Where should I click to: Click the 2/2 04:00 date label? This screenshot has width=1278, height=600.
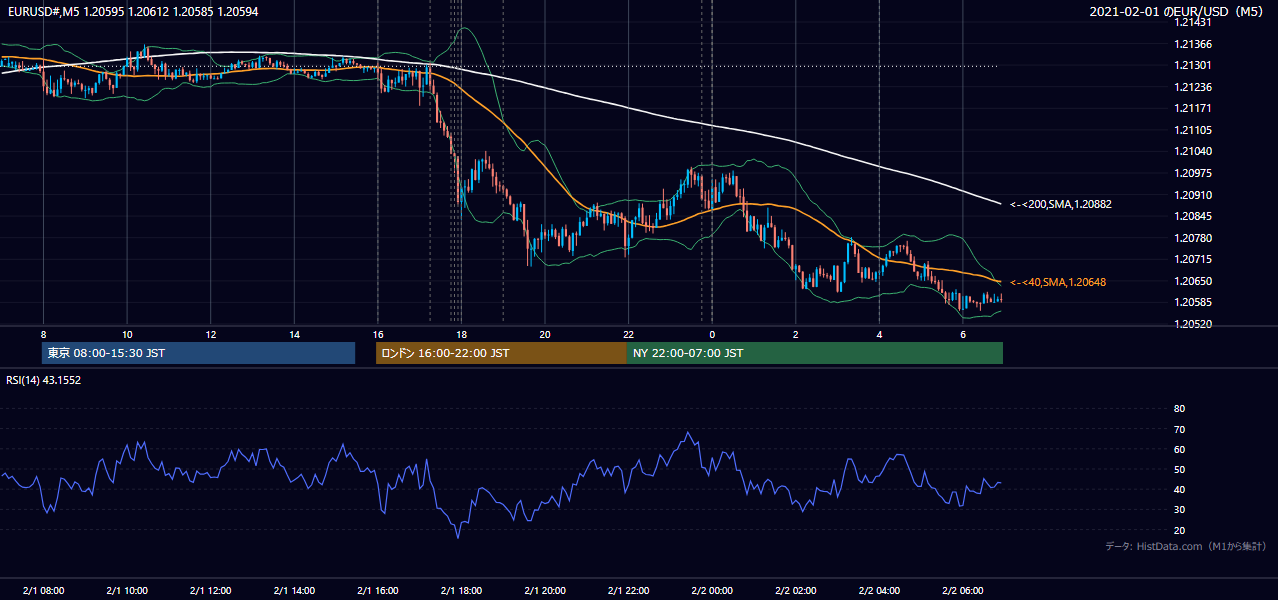tap(879, 590)
